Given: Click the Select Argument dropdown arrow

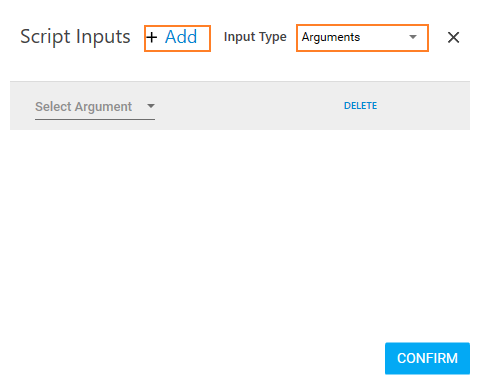Looking at the screenshot, I should (x=151, y=106).
